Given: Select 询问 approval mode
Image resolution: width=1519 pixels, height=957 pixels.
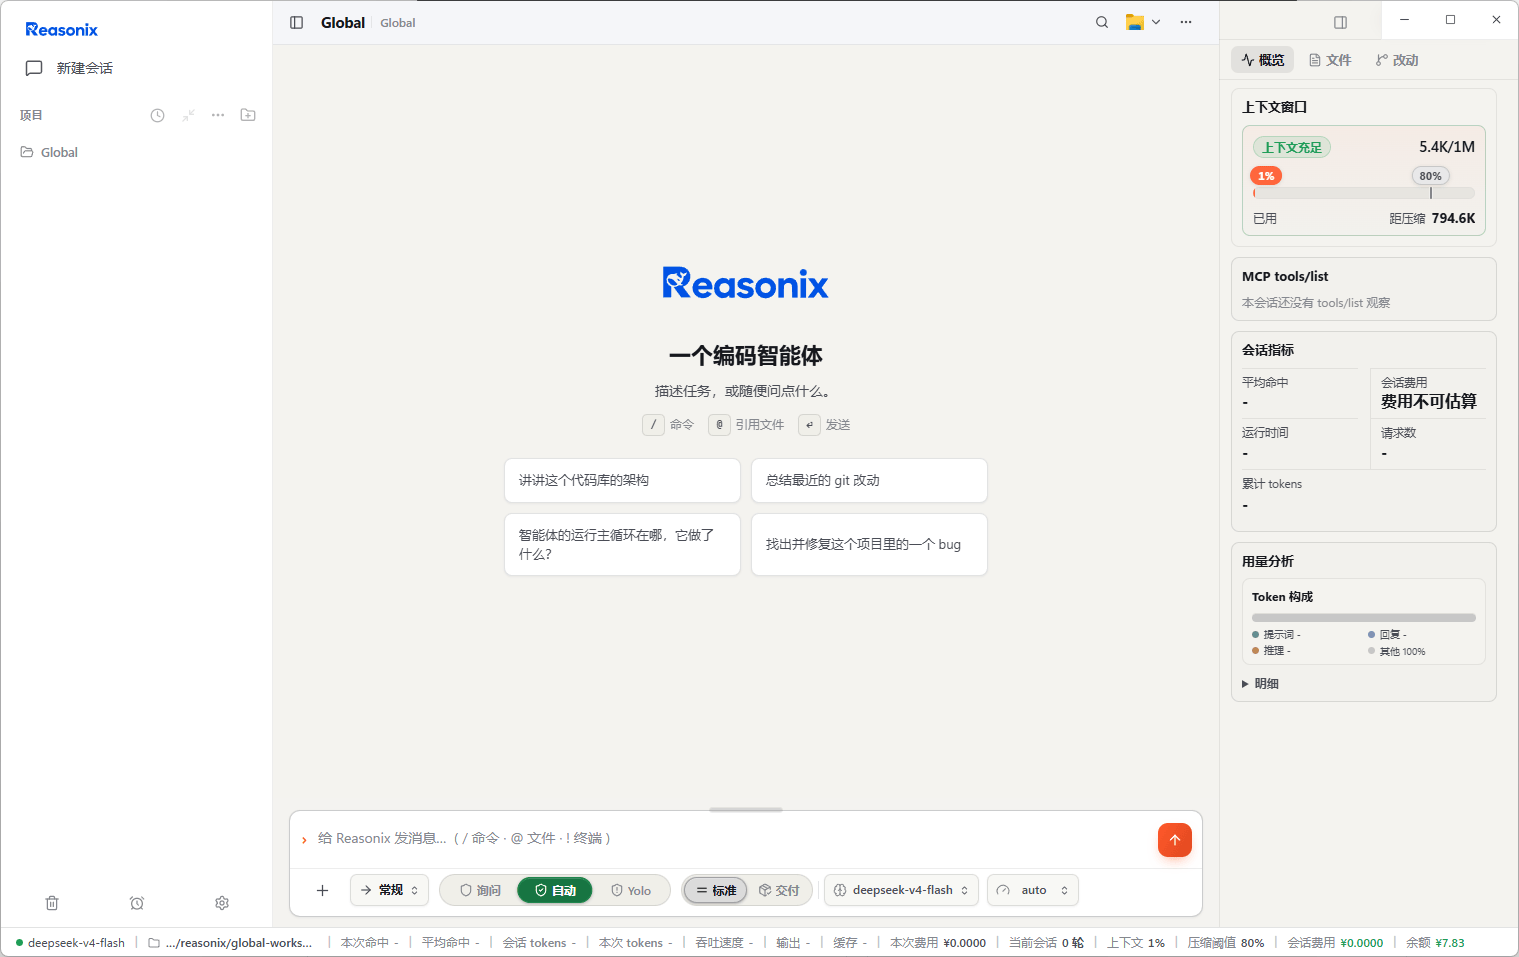Looking at the screenshot, I should (x=480, y=890).
